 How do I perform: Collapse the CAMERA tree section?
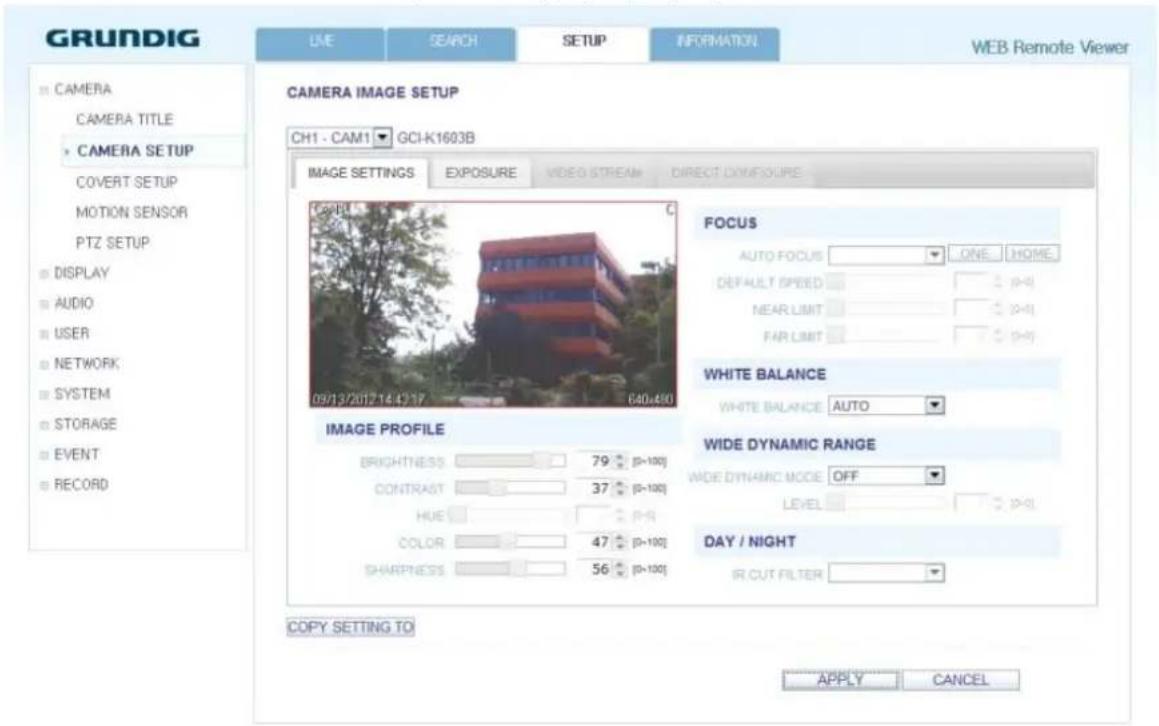click(44, 89)
